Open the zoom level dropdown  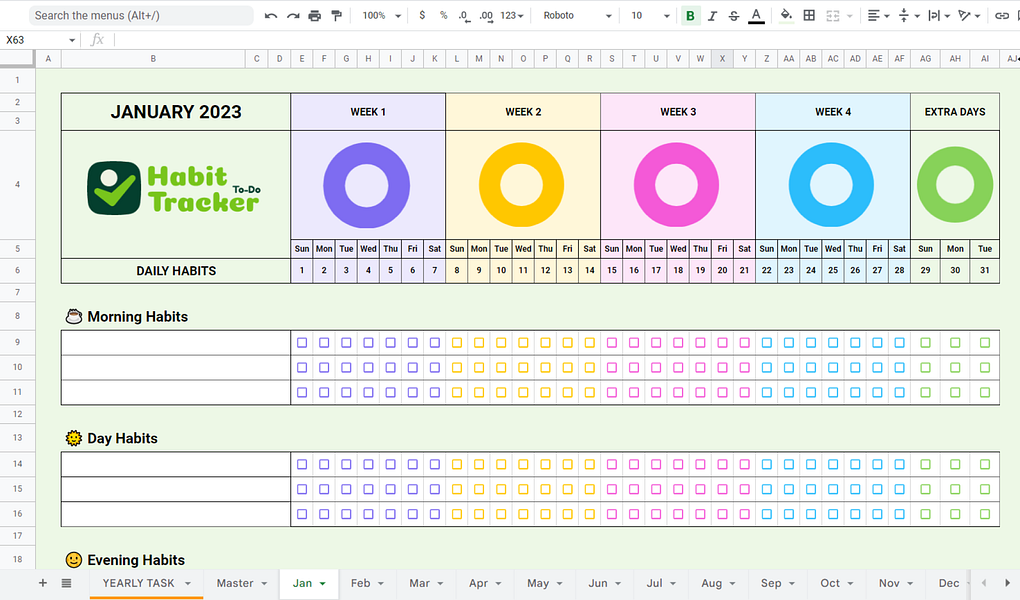pyautogui.click(x=382, y=16)
